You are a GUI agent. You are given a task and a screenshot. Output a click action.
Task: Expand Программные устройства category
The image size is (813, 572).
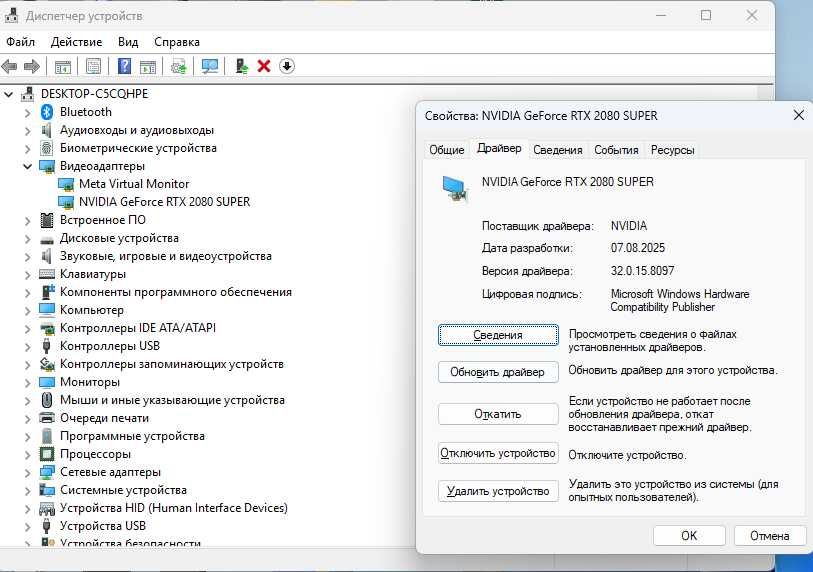point(27,437)
